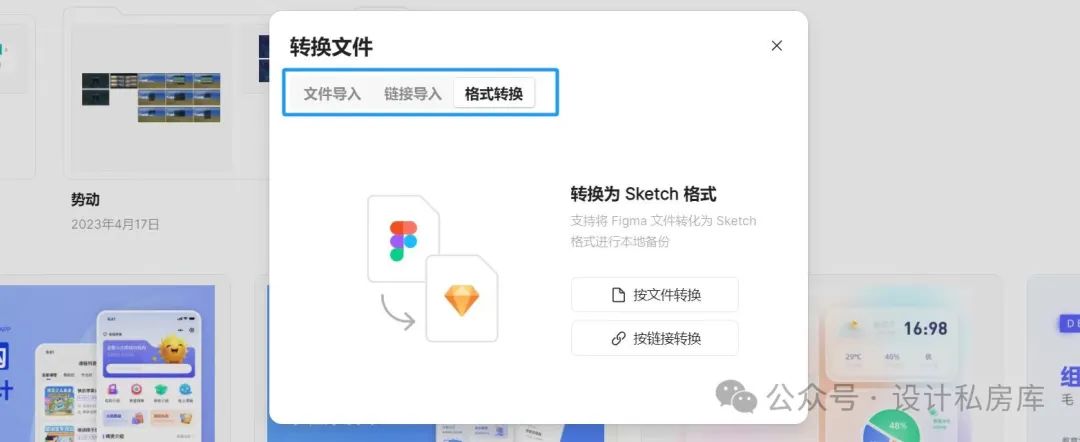Close the 转换文件 dialog

click(777, 45)
